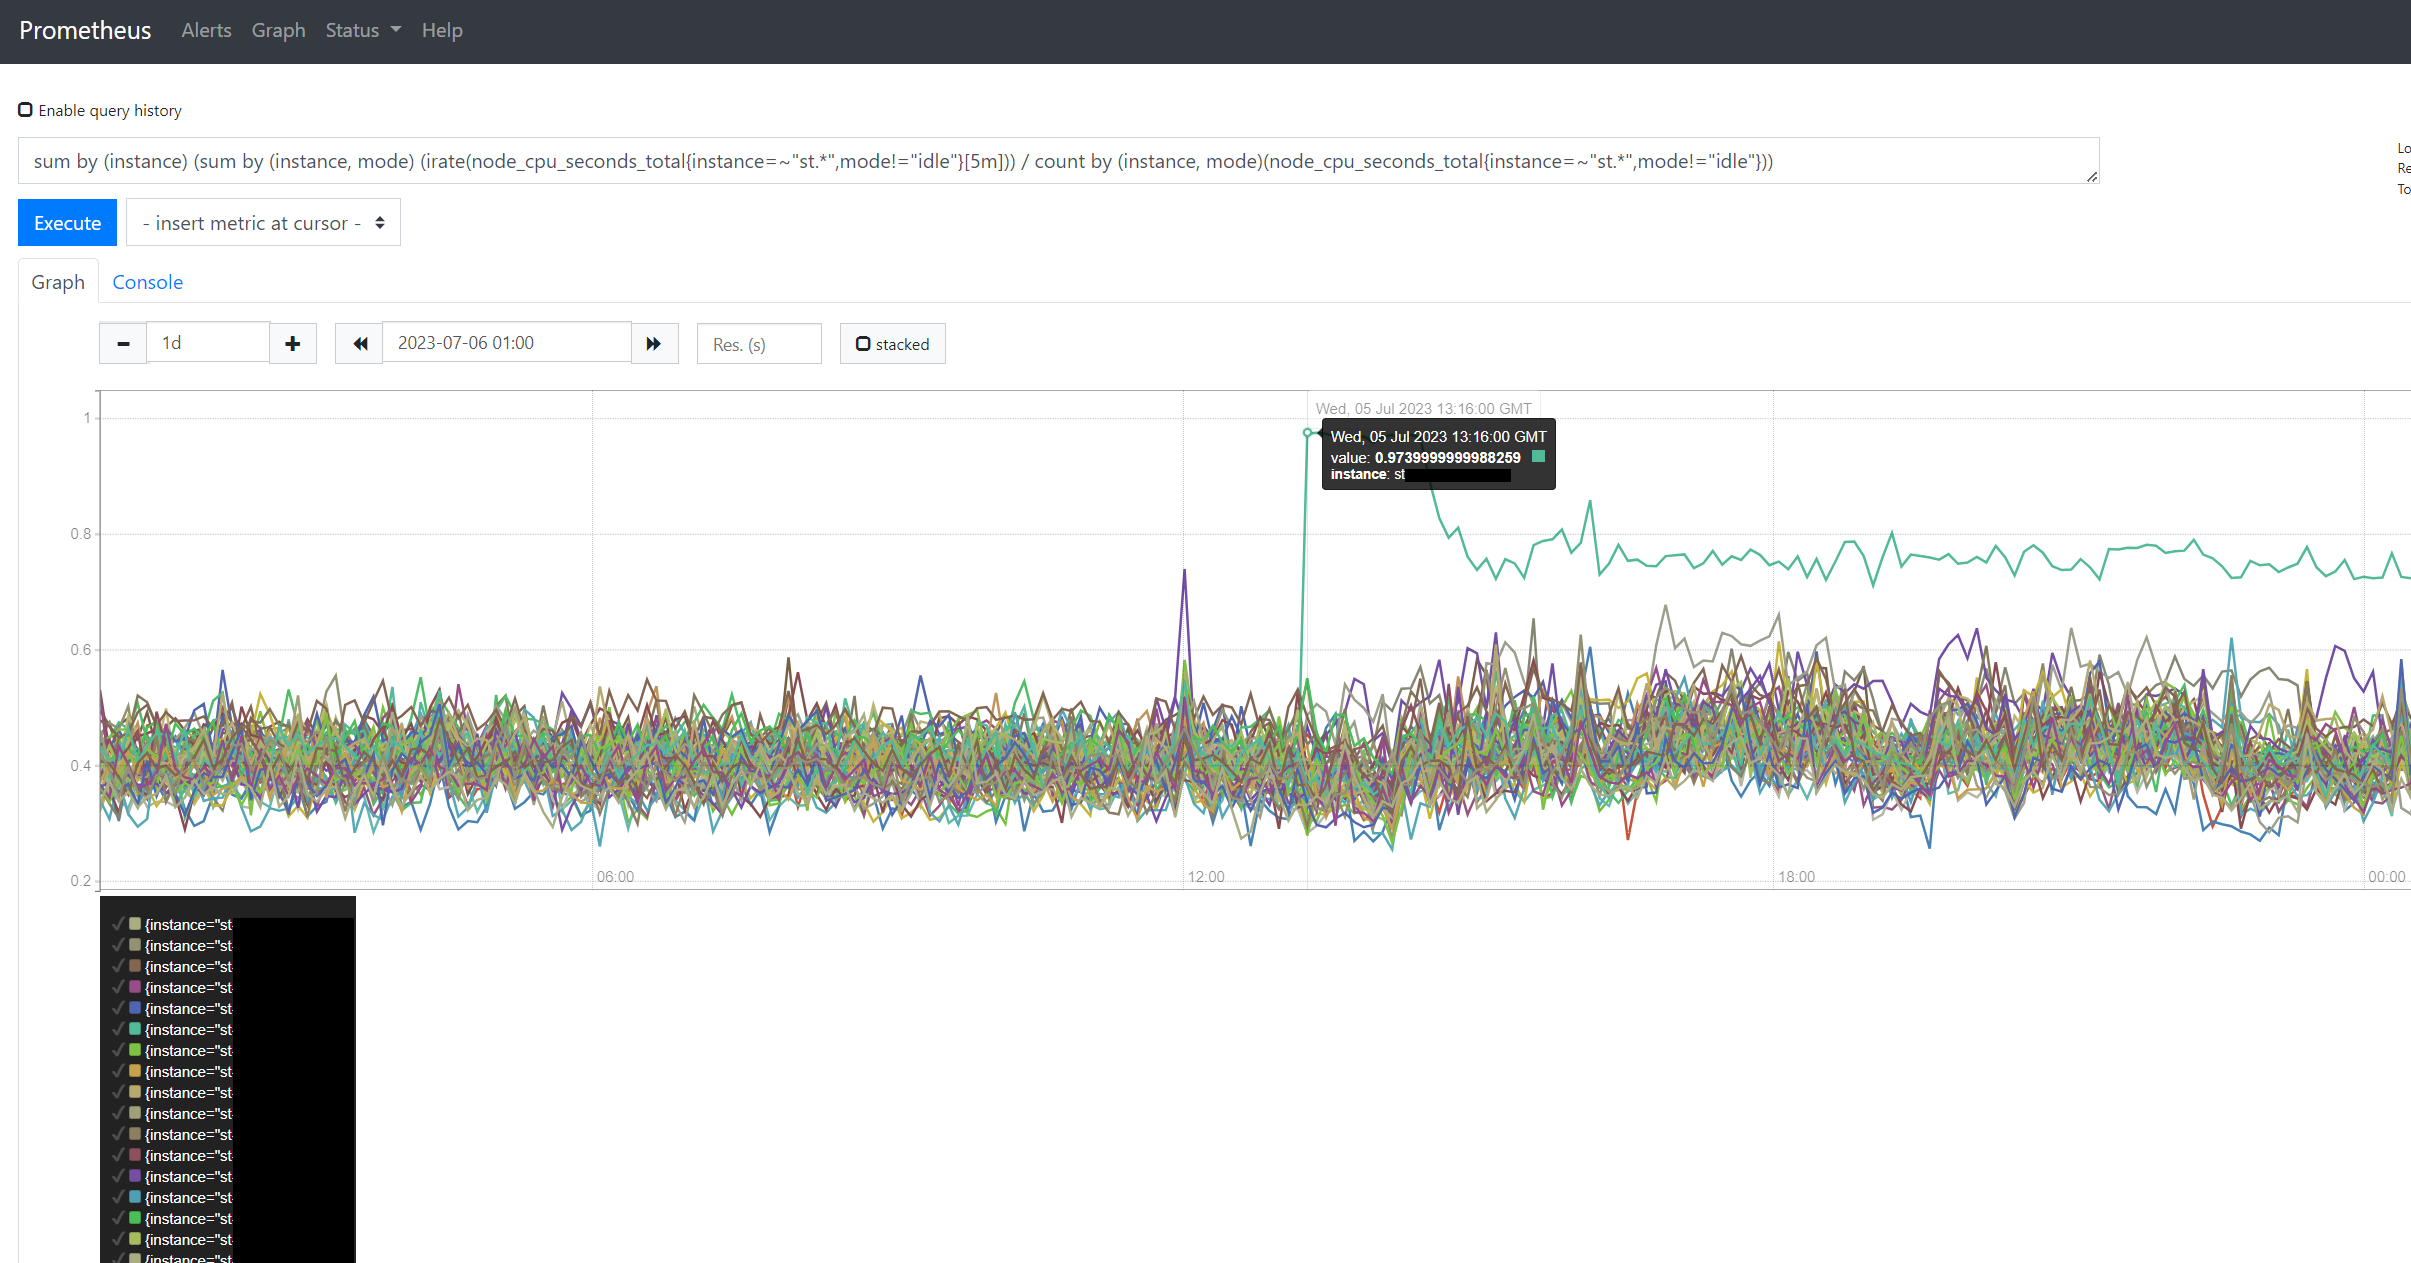Viewport: 2411px width, 1263px height.
Task: Toggle the second legend series checkmark
Action: click(118, 945)
